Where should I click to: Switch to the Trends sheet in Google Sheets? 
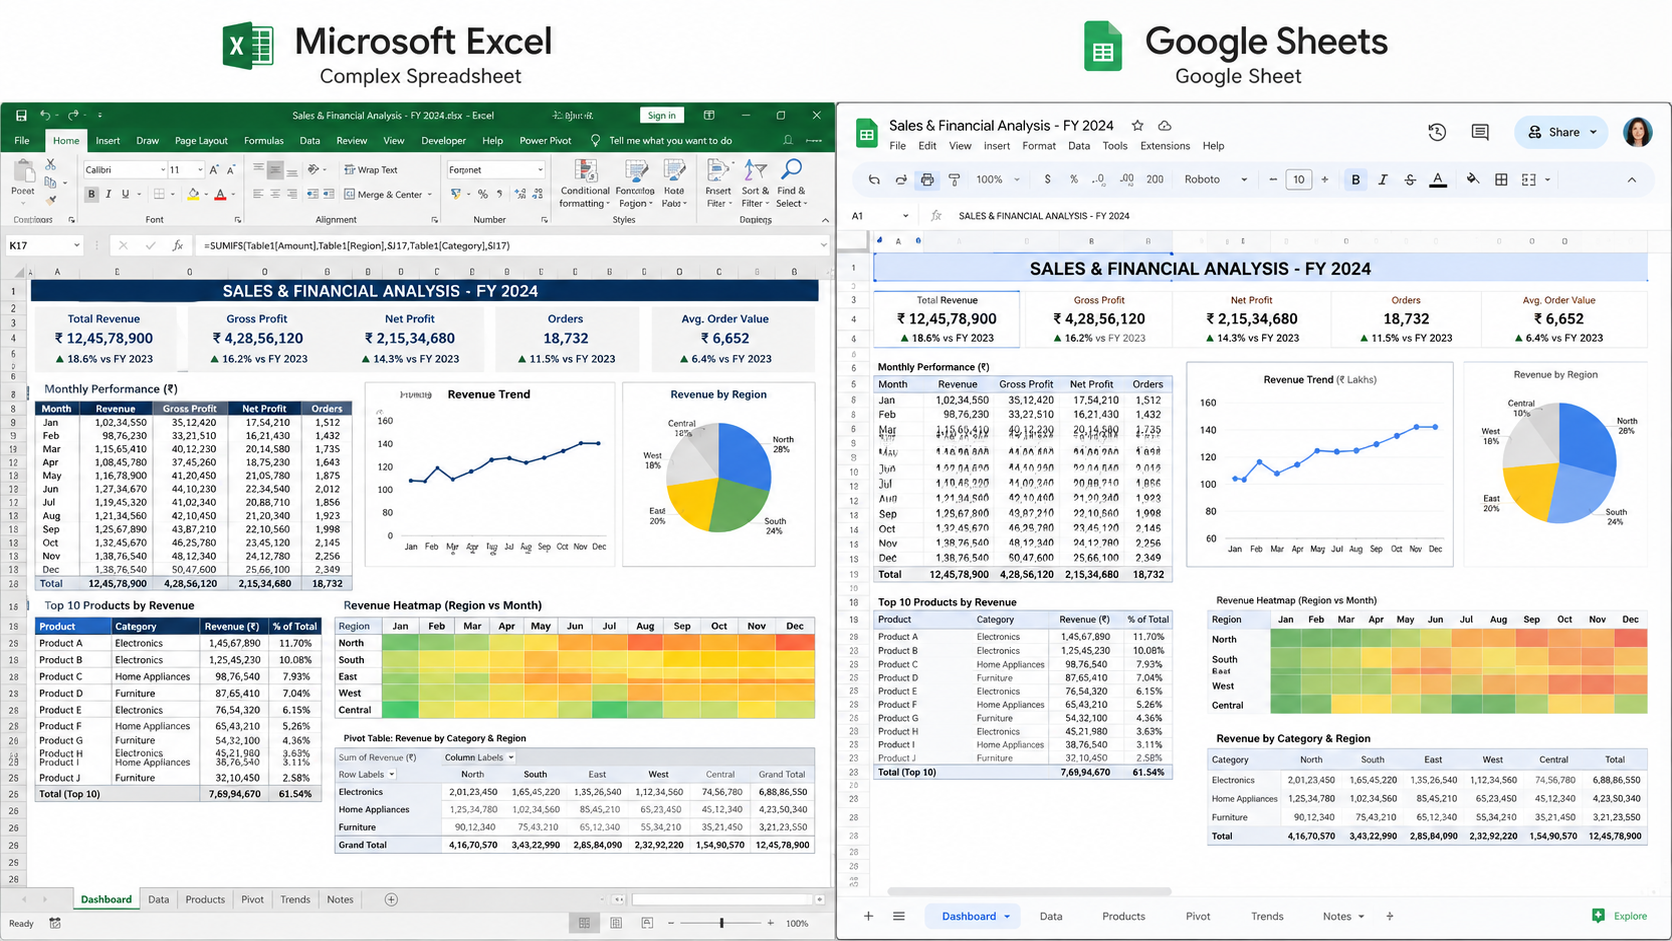1267,916
